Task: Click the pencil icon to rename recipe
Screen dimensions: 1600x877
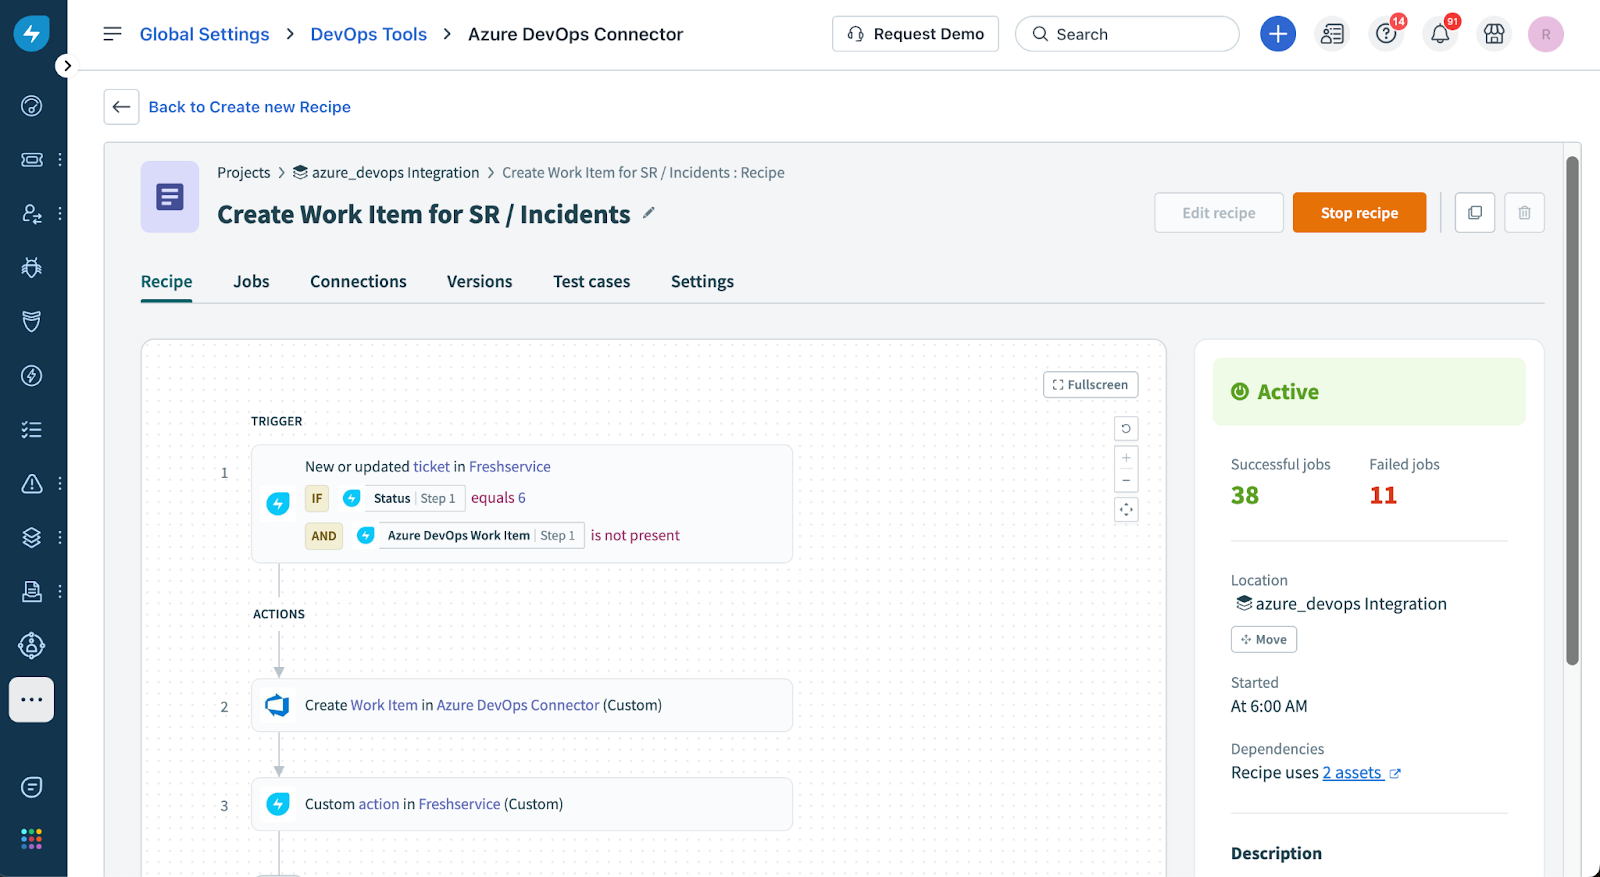Action: [649, 213]
